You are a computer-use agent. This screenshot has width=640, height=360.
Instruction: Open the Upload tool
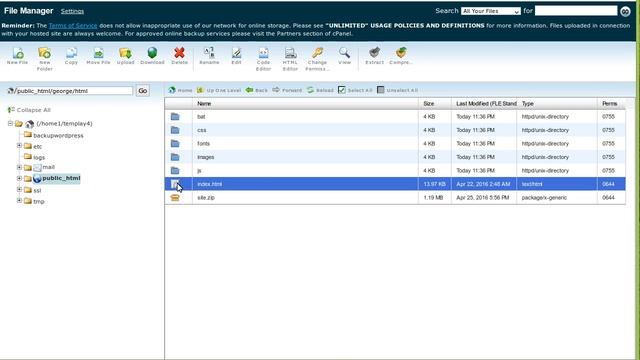point(125,56)
